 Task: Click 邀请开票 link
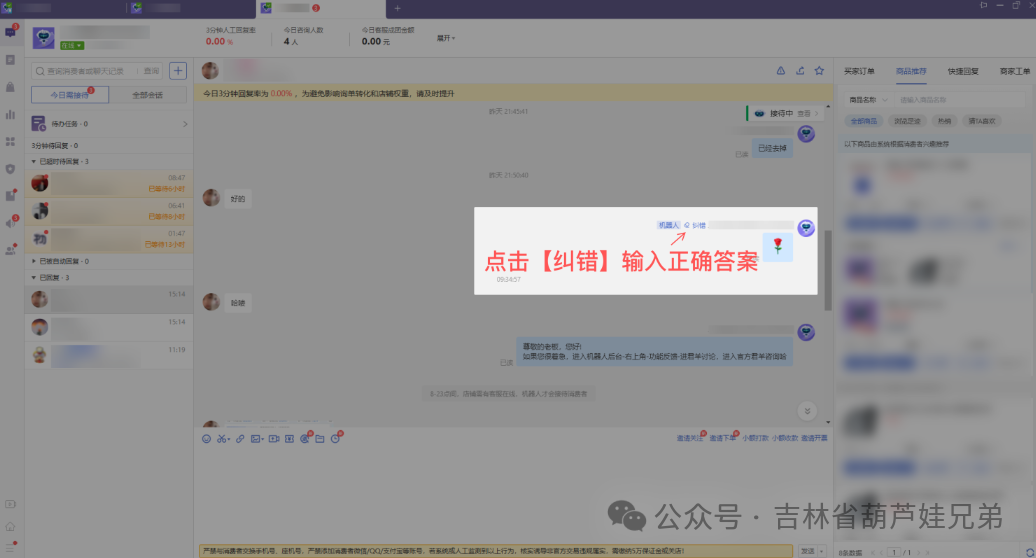pyautogui.click(x=814, y=438)
